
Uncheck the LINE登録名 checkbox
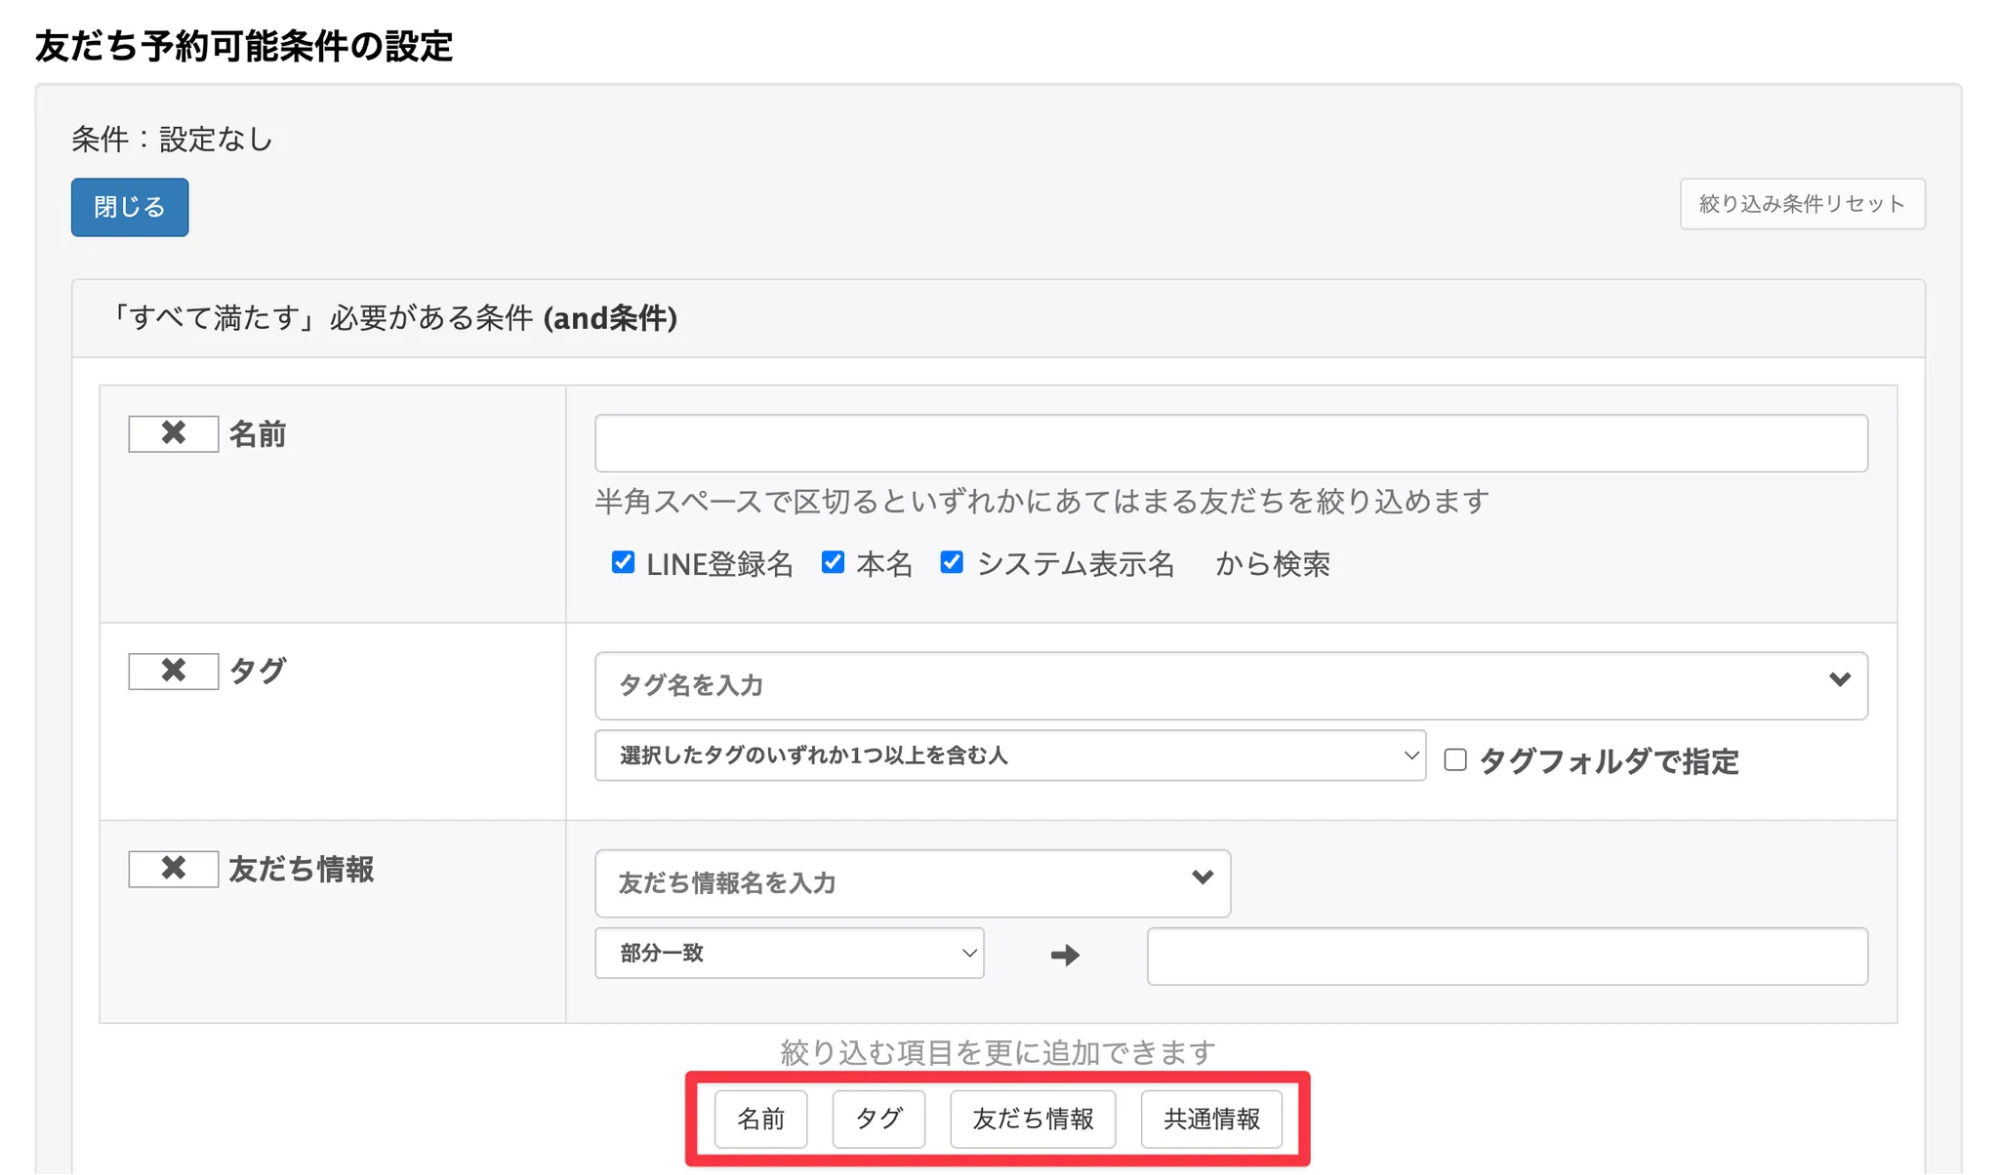click(x=623, y=563)
